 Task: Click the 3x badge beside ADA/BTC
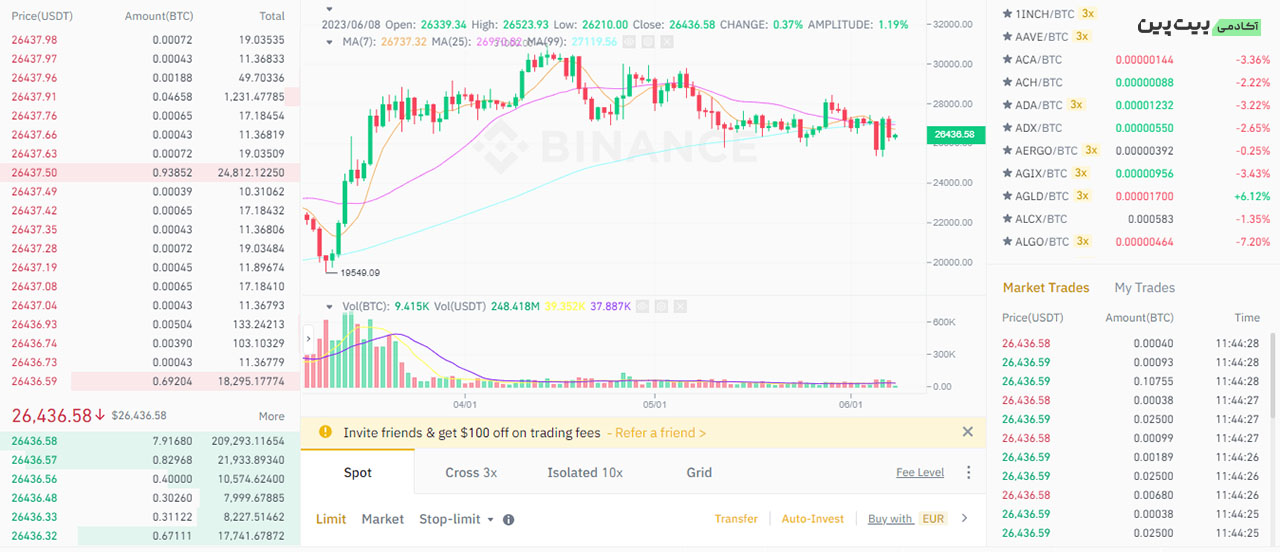click(1076, 105)
